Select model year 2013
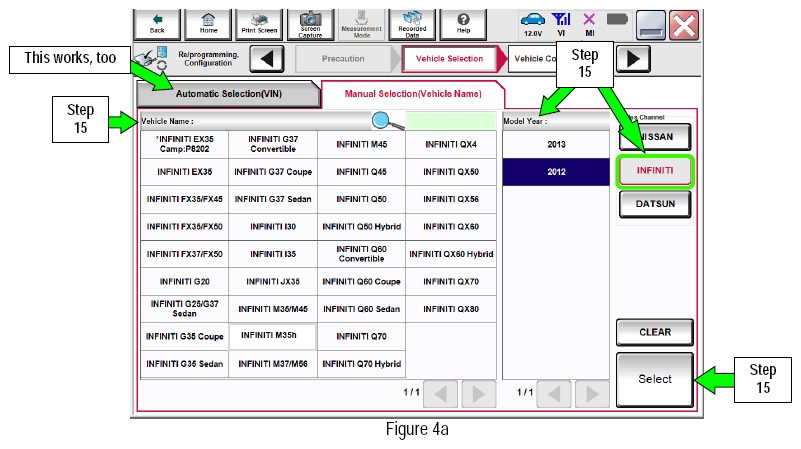This screenshot has width=801, height=449. 556,145
